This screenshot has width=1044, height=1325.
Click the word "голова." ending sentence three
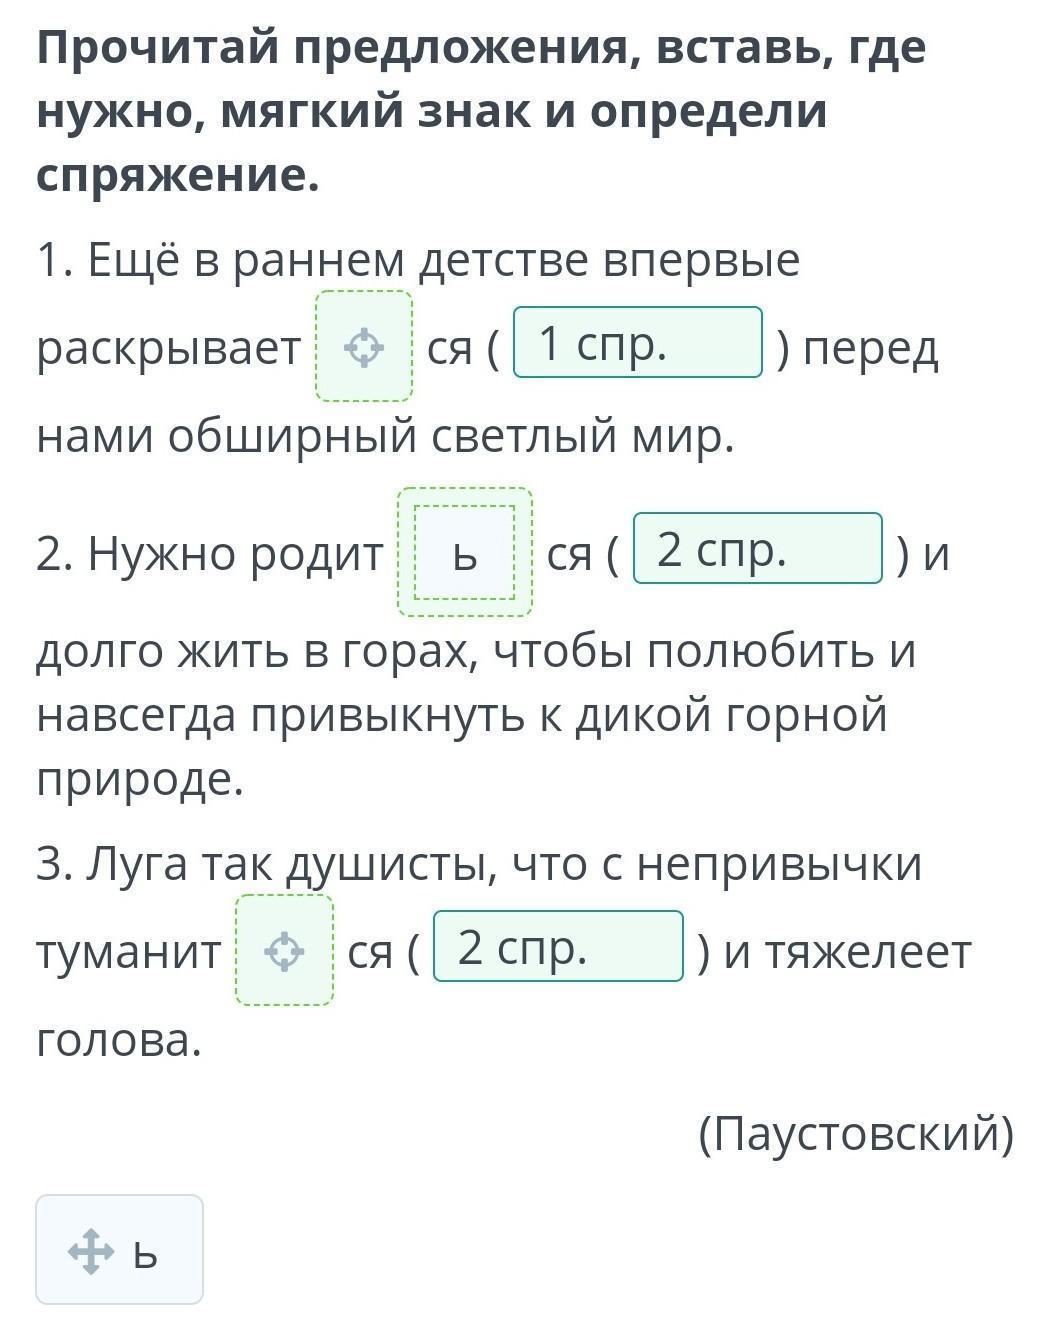[x=119, y=1040]
